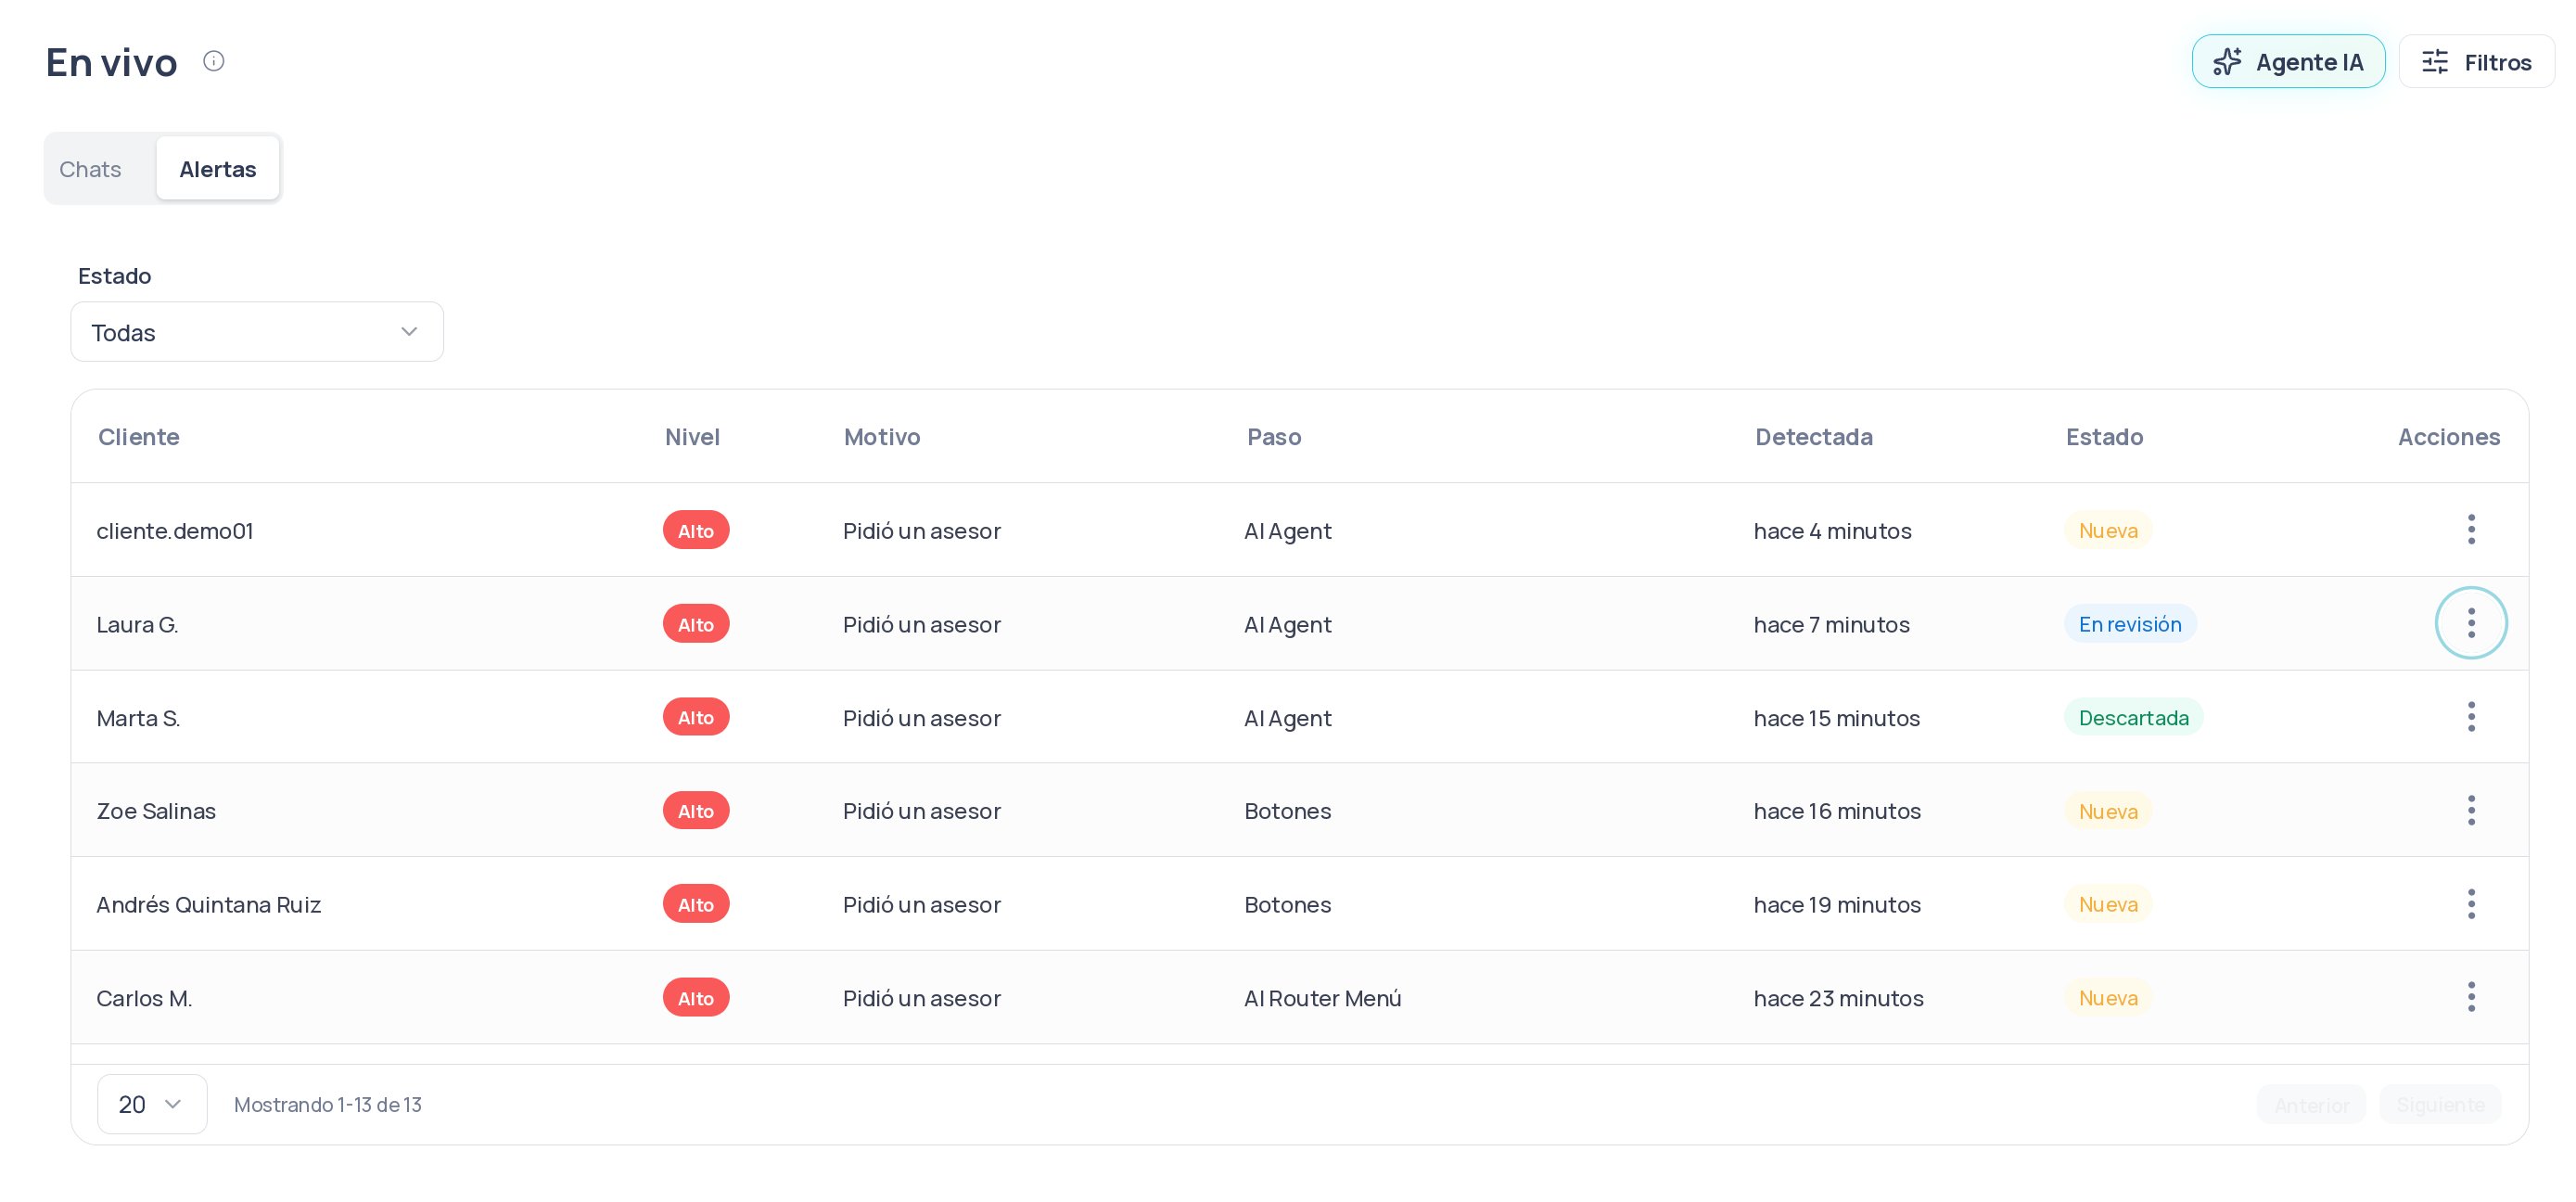Open the Filtros panel
The height and width of the screenshot is (1202, 2576).
pos(2476,62)
